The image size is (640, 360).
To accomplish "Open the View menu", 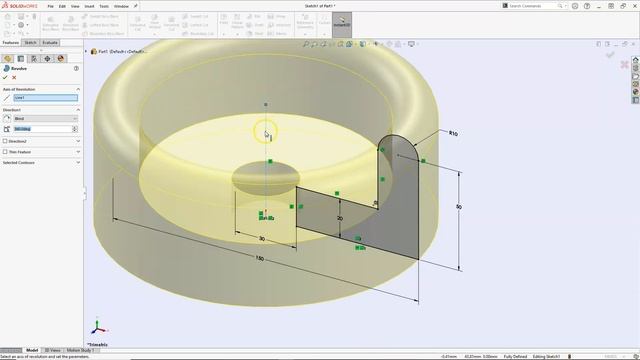I will (x=75, y=6).
